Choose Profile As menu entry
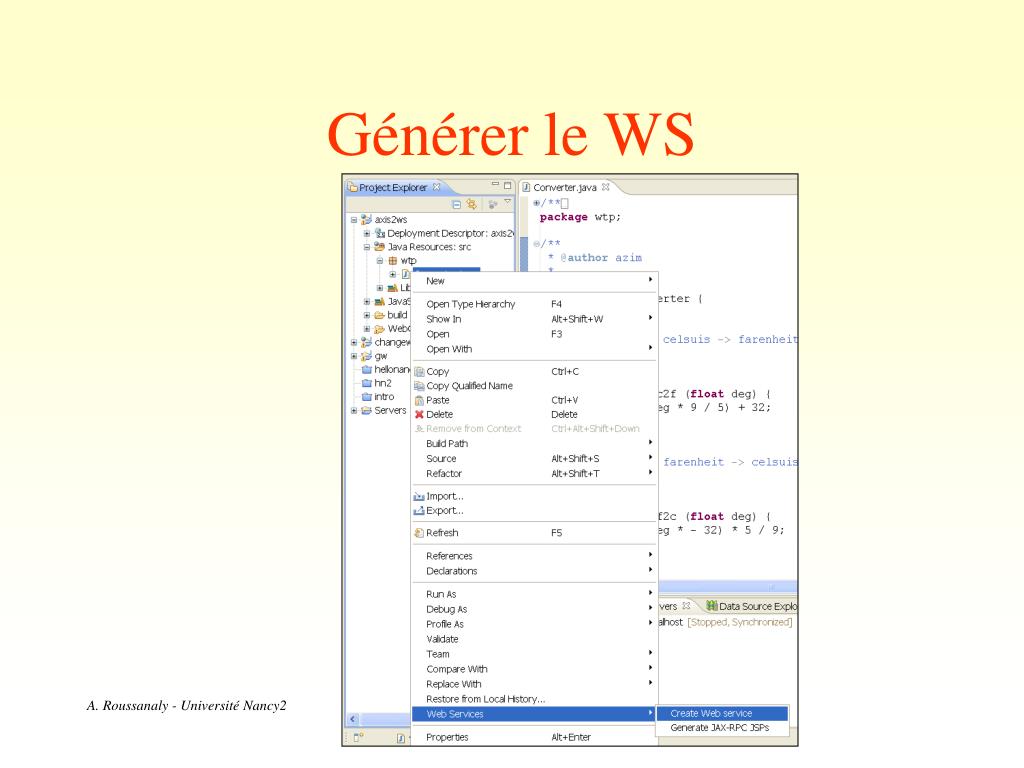 coord(534,624)
